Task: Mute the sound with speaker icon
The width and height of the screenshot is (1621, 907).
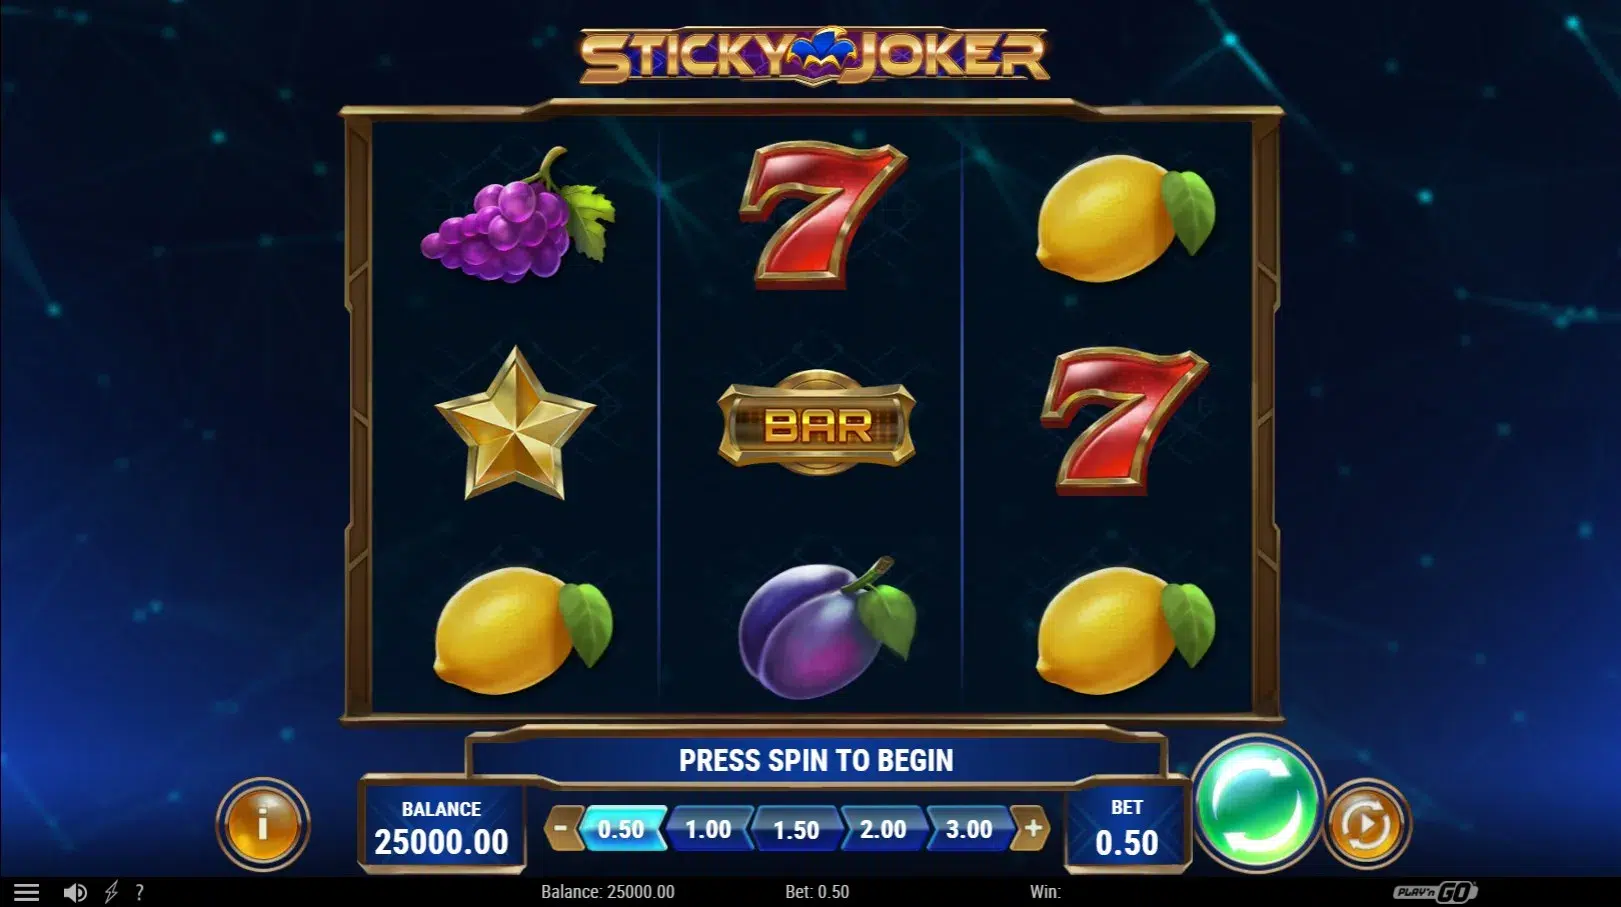Action: click(75, 892)
